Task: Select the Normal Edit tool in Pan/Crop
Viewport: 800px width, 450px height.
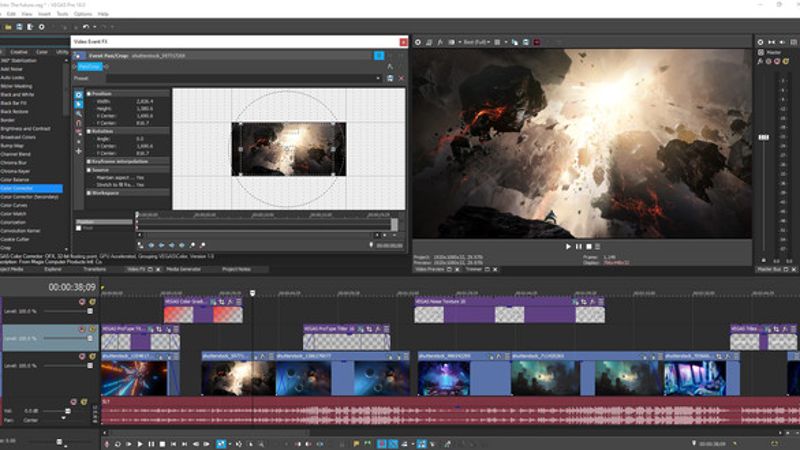Action: click(x=79, y=105)
